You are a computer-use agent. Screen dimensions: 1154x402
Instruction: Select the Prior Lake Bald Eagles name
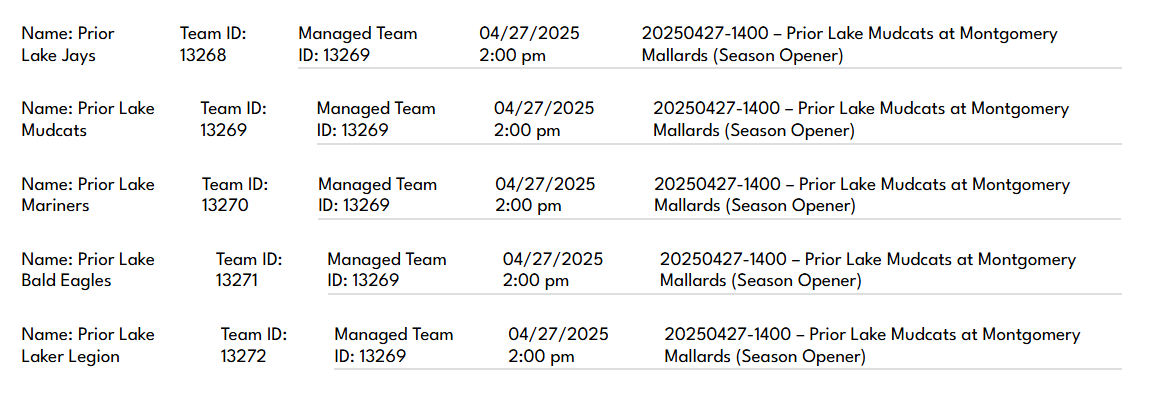pyautogui.click(x=88, y=269)
